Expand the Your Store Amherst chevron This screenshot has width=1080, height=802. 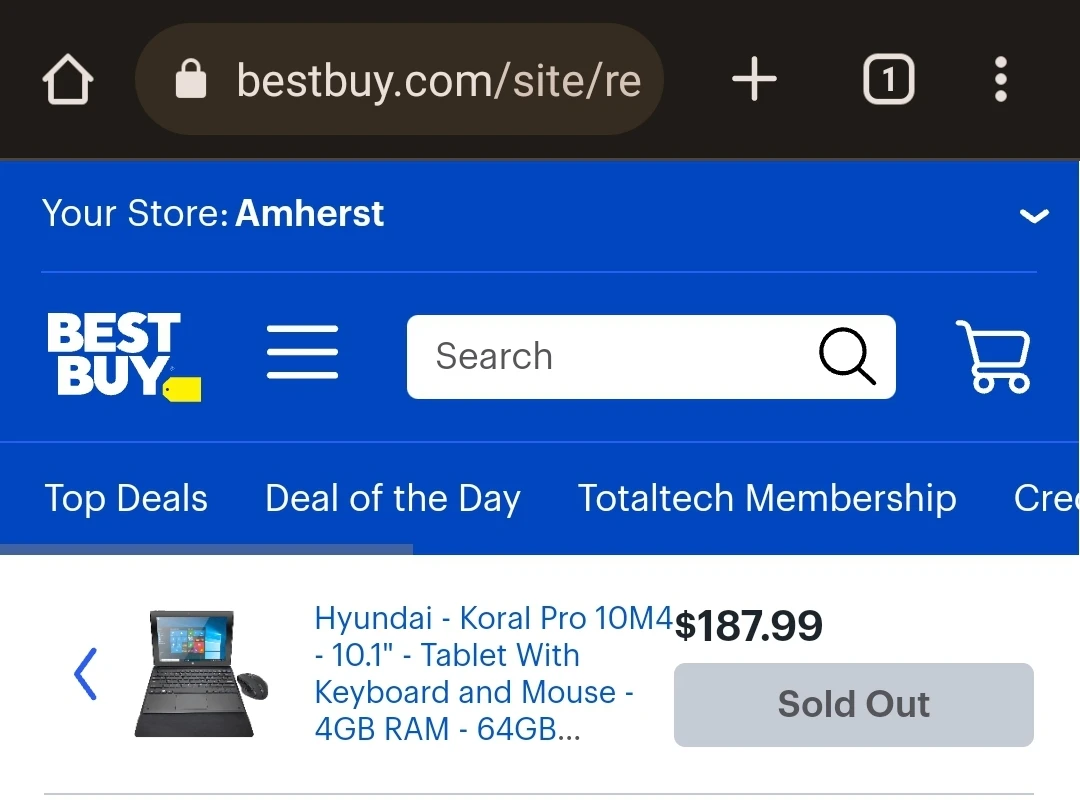(x=1034, y=216)
